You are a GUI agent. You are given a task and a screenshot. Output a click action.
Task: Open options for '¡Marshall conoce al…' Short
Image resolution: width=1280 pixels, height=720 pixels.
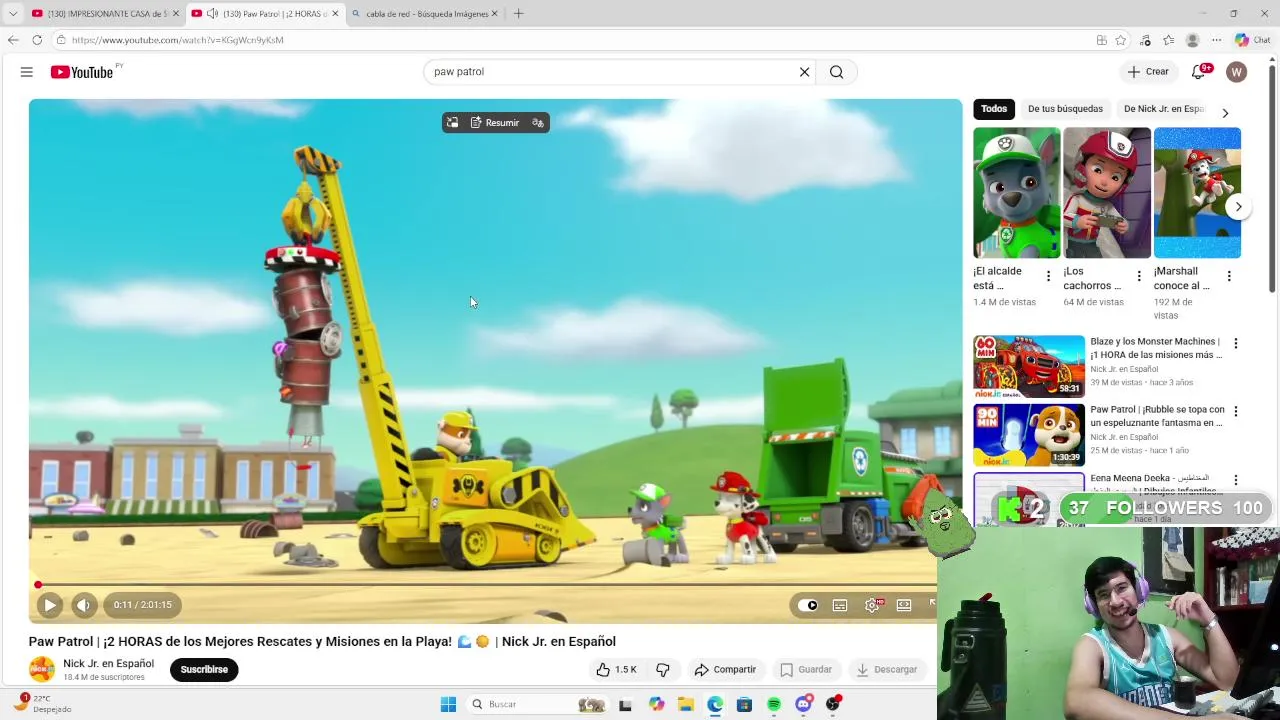[x=1229, y=276]
